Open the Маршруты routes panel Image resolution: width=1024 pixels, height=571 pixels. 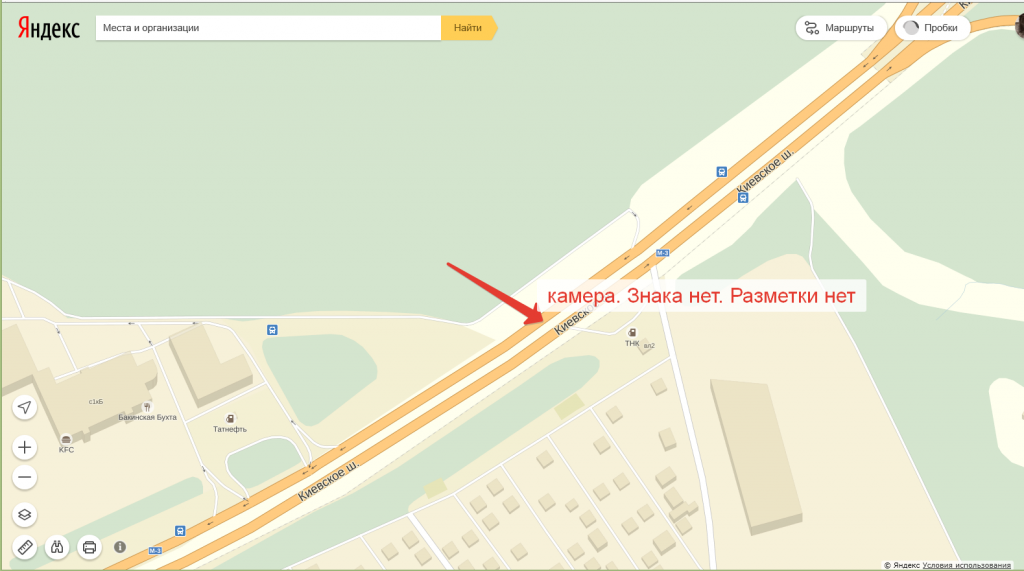point(841,28)
